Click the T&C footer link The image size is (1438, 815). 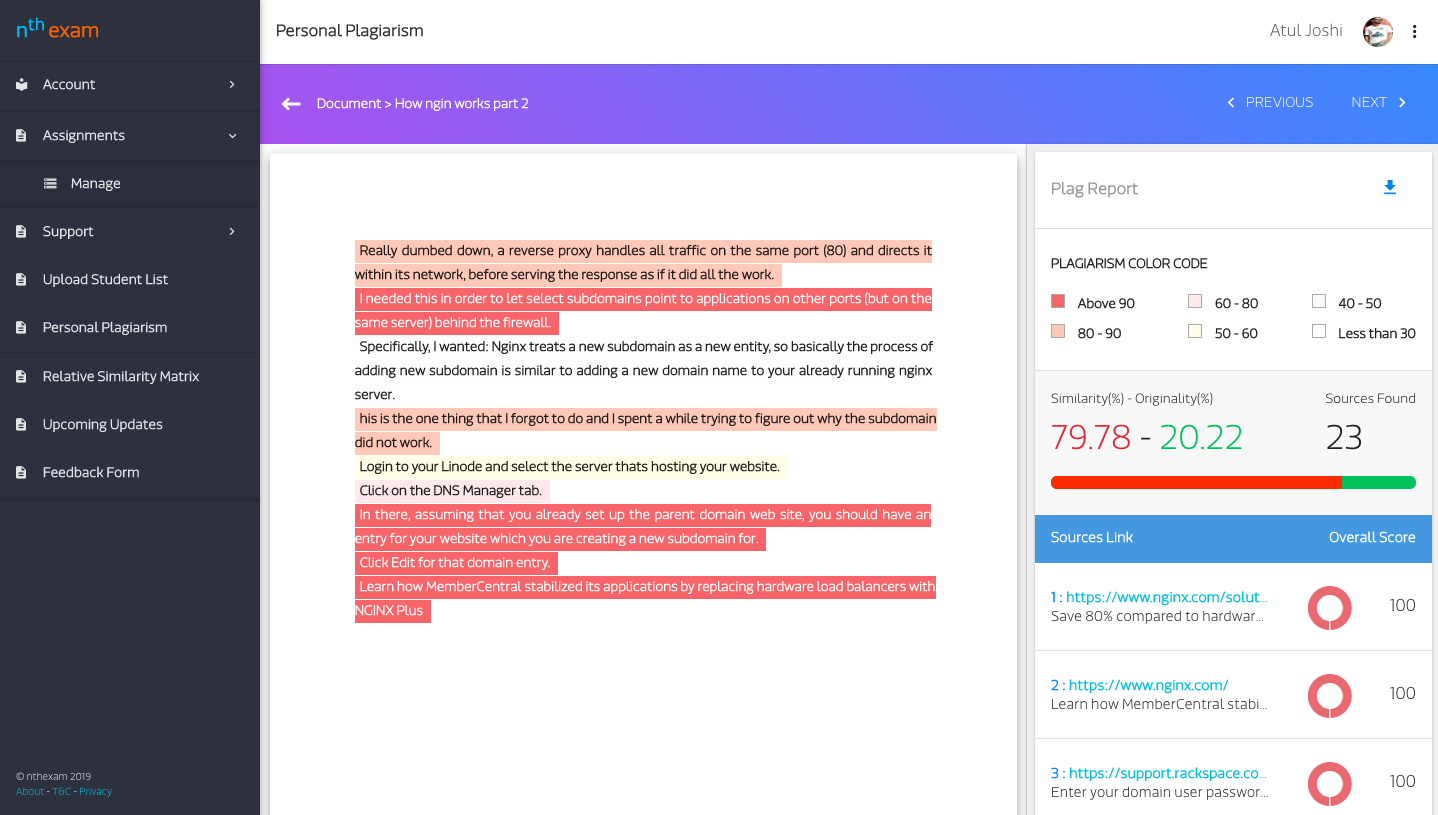pyautogui.click(x=61, y=792)
